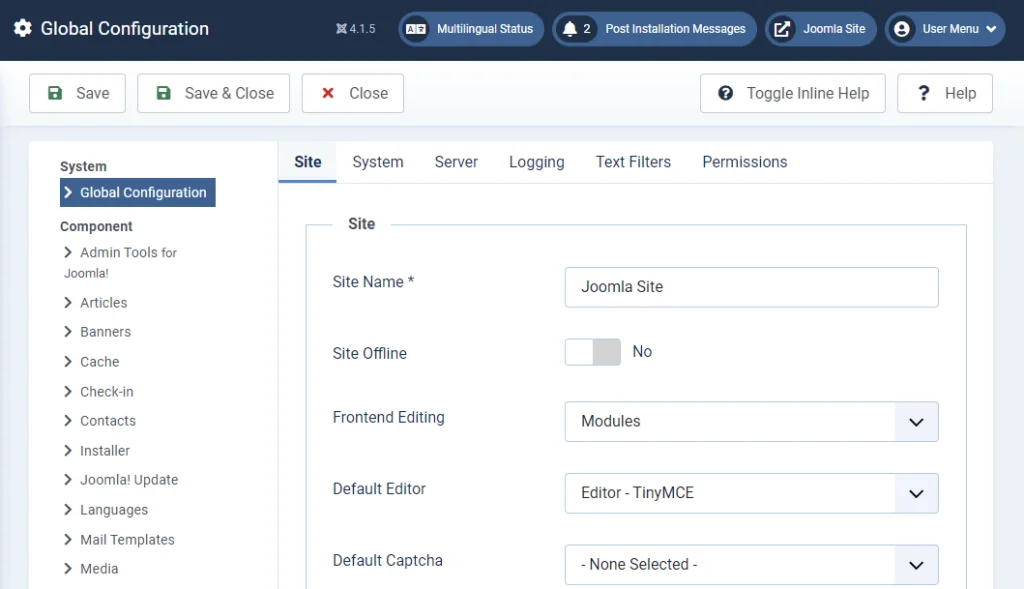1024x589 pixels.
Task: Click the question mark on Toggle Inline Help
Action: click(x=724, y=92)
